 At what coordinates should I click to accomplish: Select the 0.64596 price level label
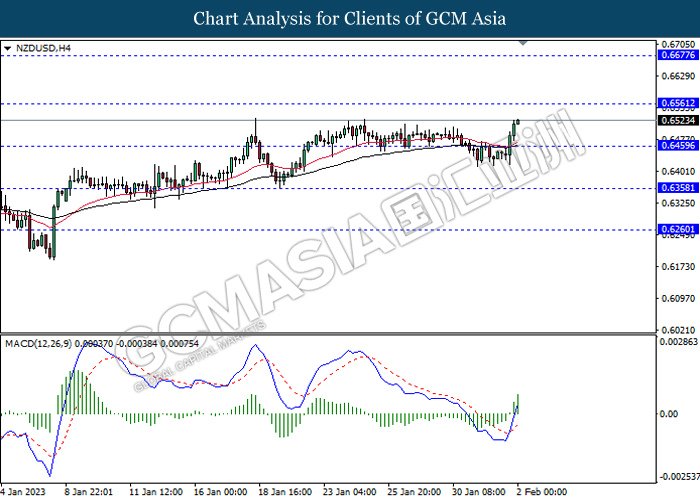(679, 146)
